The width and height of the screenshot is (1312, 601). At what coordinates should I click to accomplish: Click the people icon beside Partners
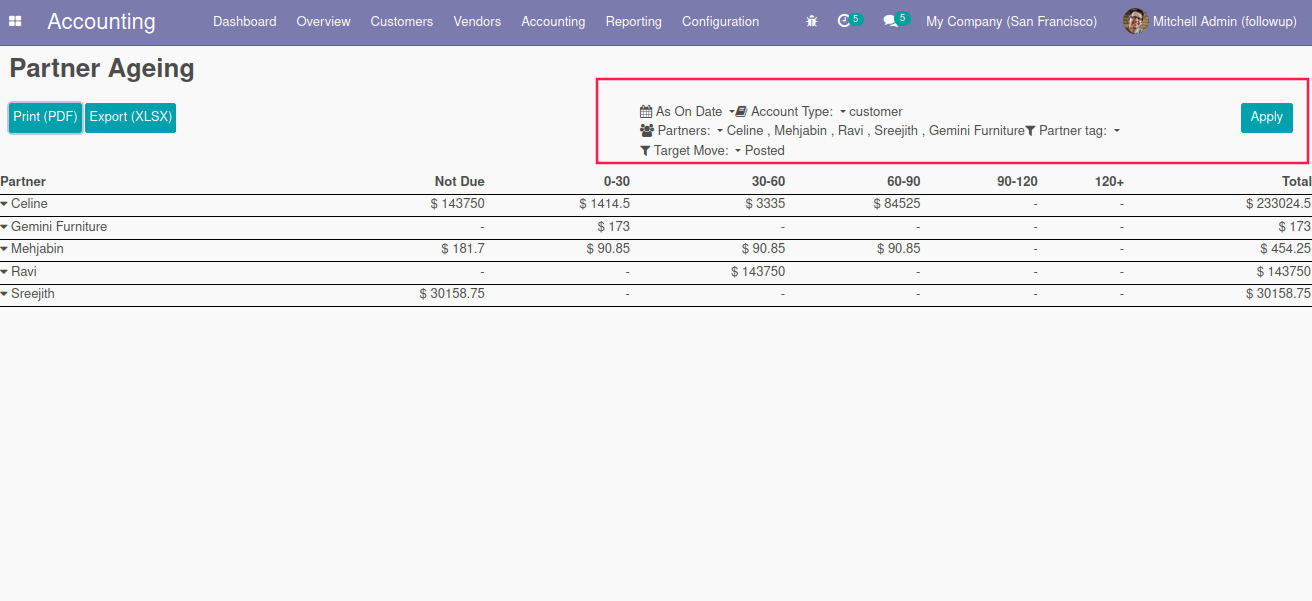[x=647, y=131]
